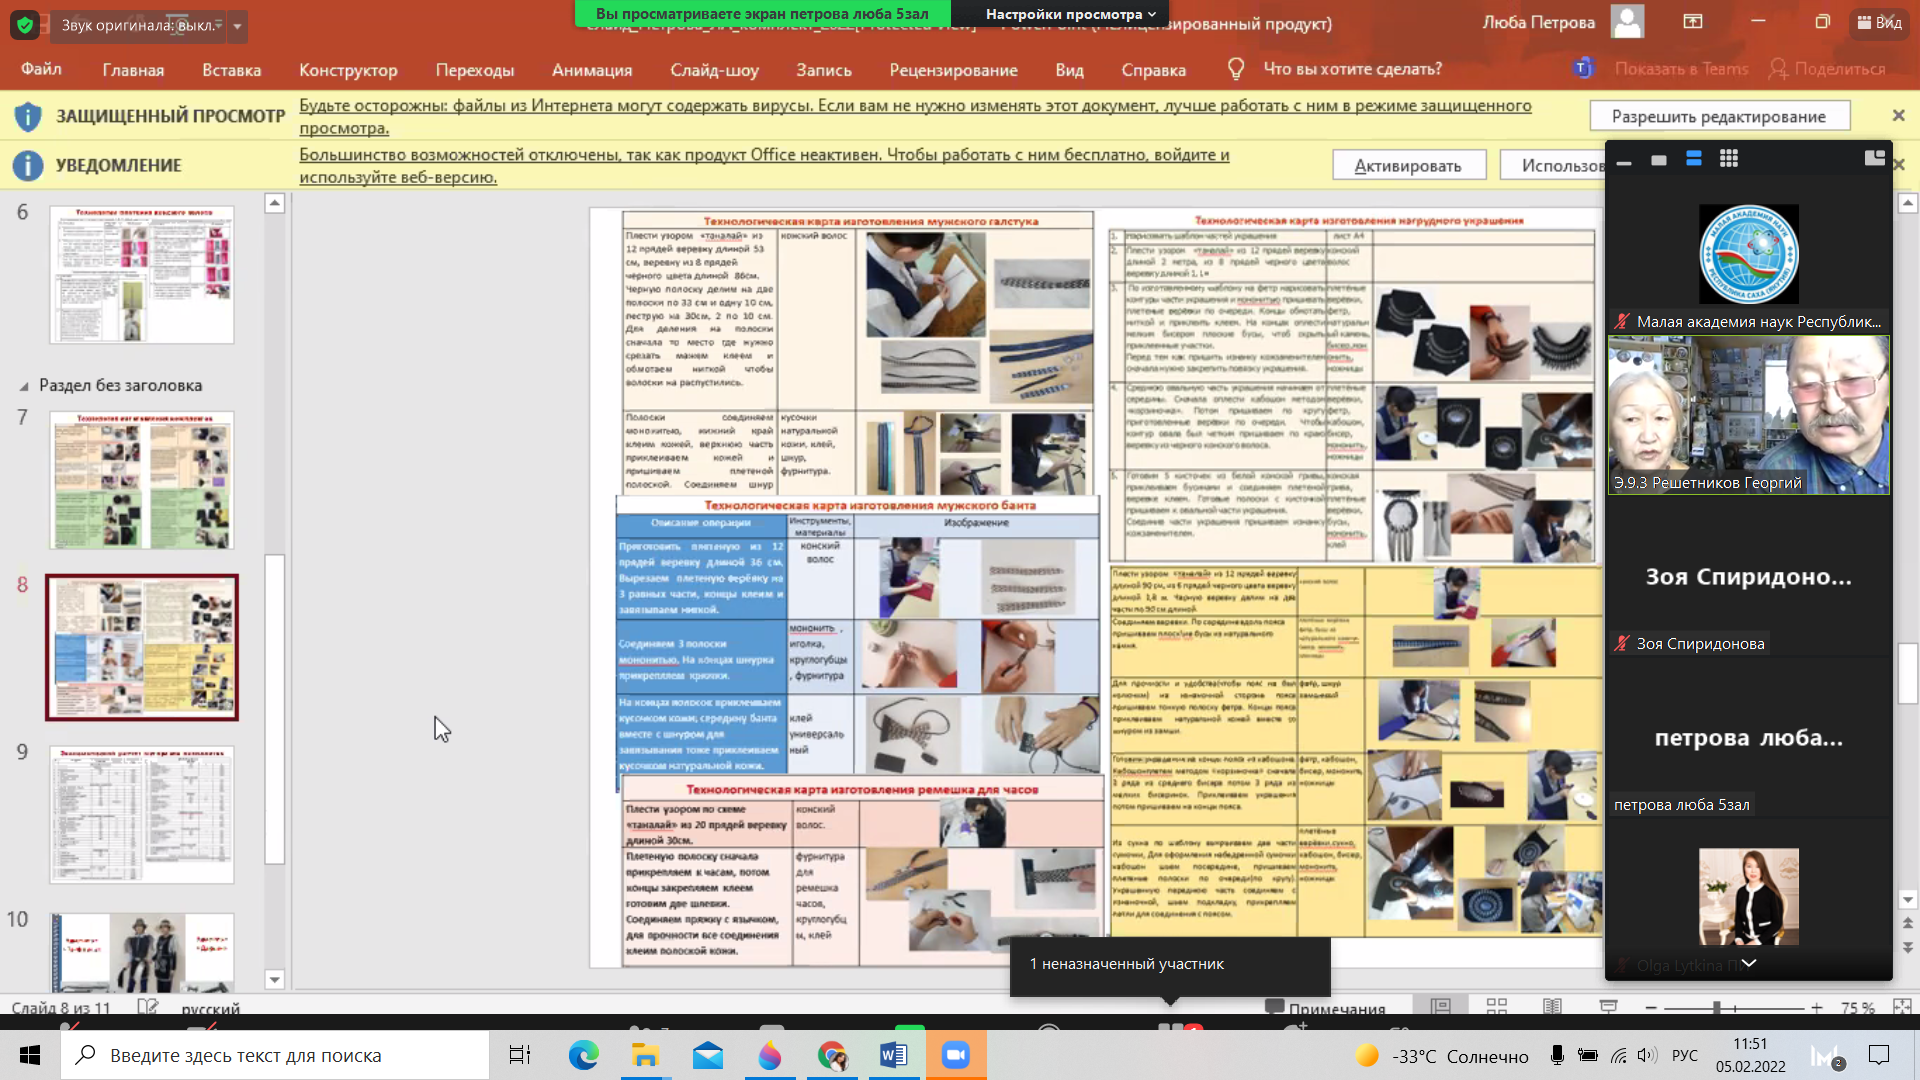Select the two-tile strip view in Zoom panel
Viewport: 1920px width, 1080px height.
tap(1693, 159)
